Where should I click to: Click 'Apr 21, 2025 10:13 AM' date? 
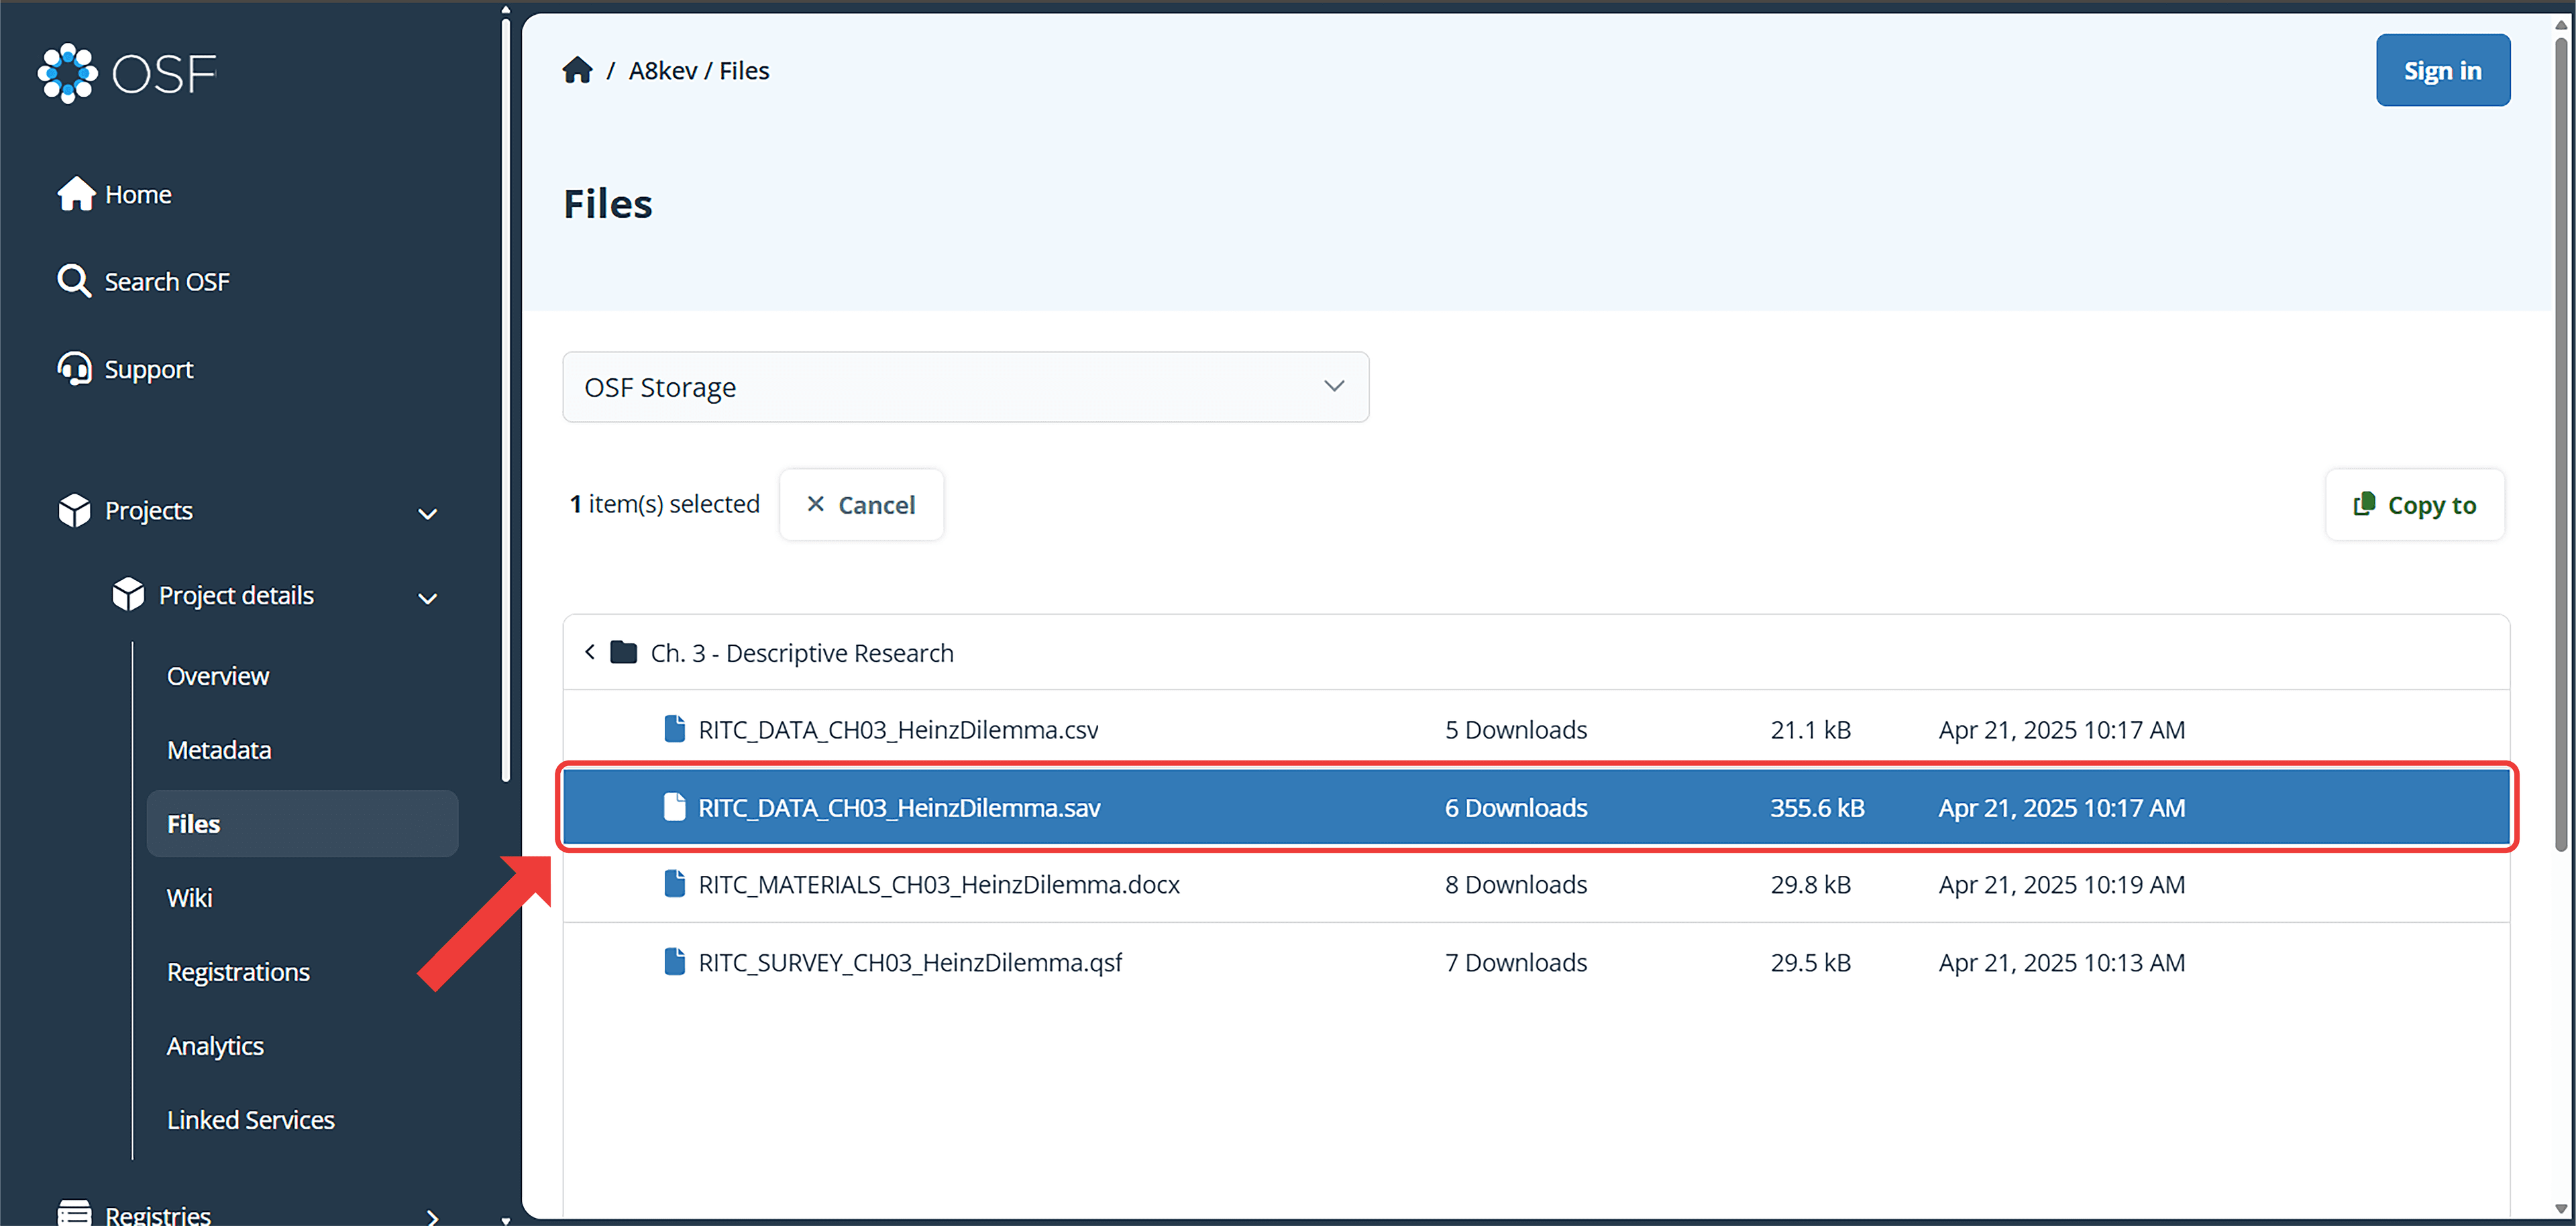2061,962
